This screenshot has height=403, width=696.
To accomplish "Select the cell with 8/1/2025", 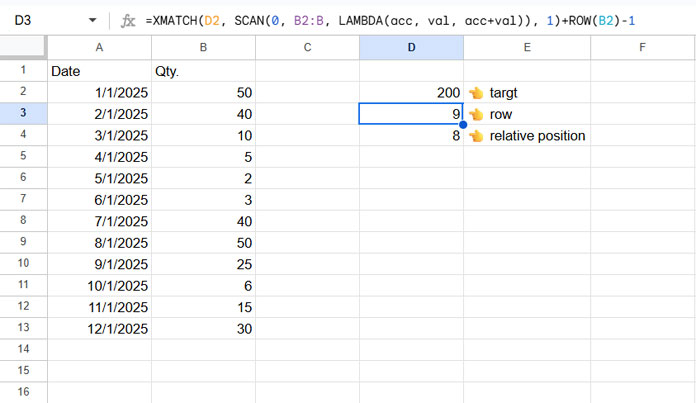I will (99, 242).
